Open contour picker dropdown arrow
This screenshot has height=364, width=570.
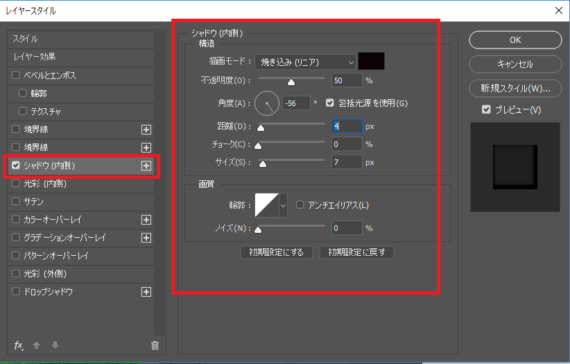point(283,205)
